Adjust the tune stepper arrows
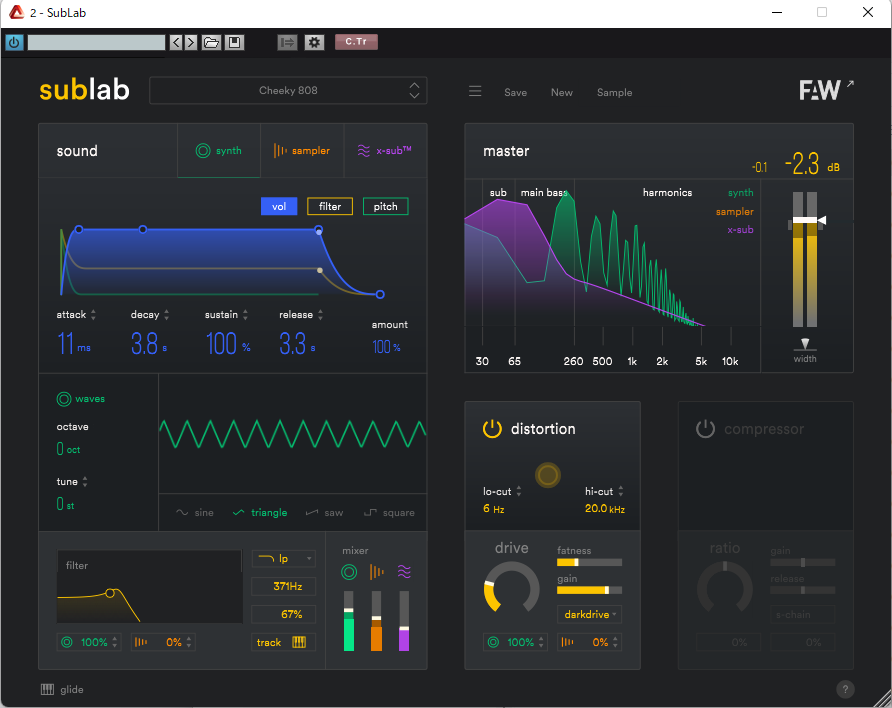892x708 pixels. tap(85, 482)
